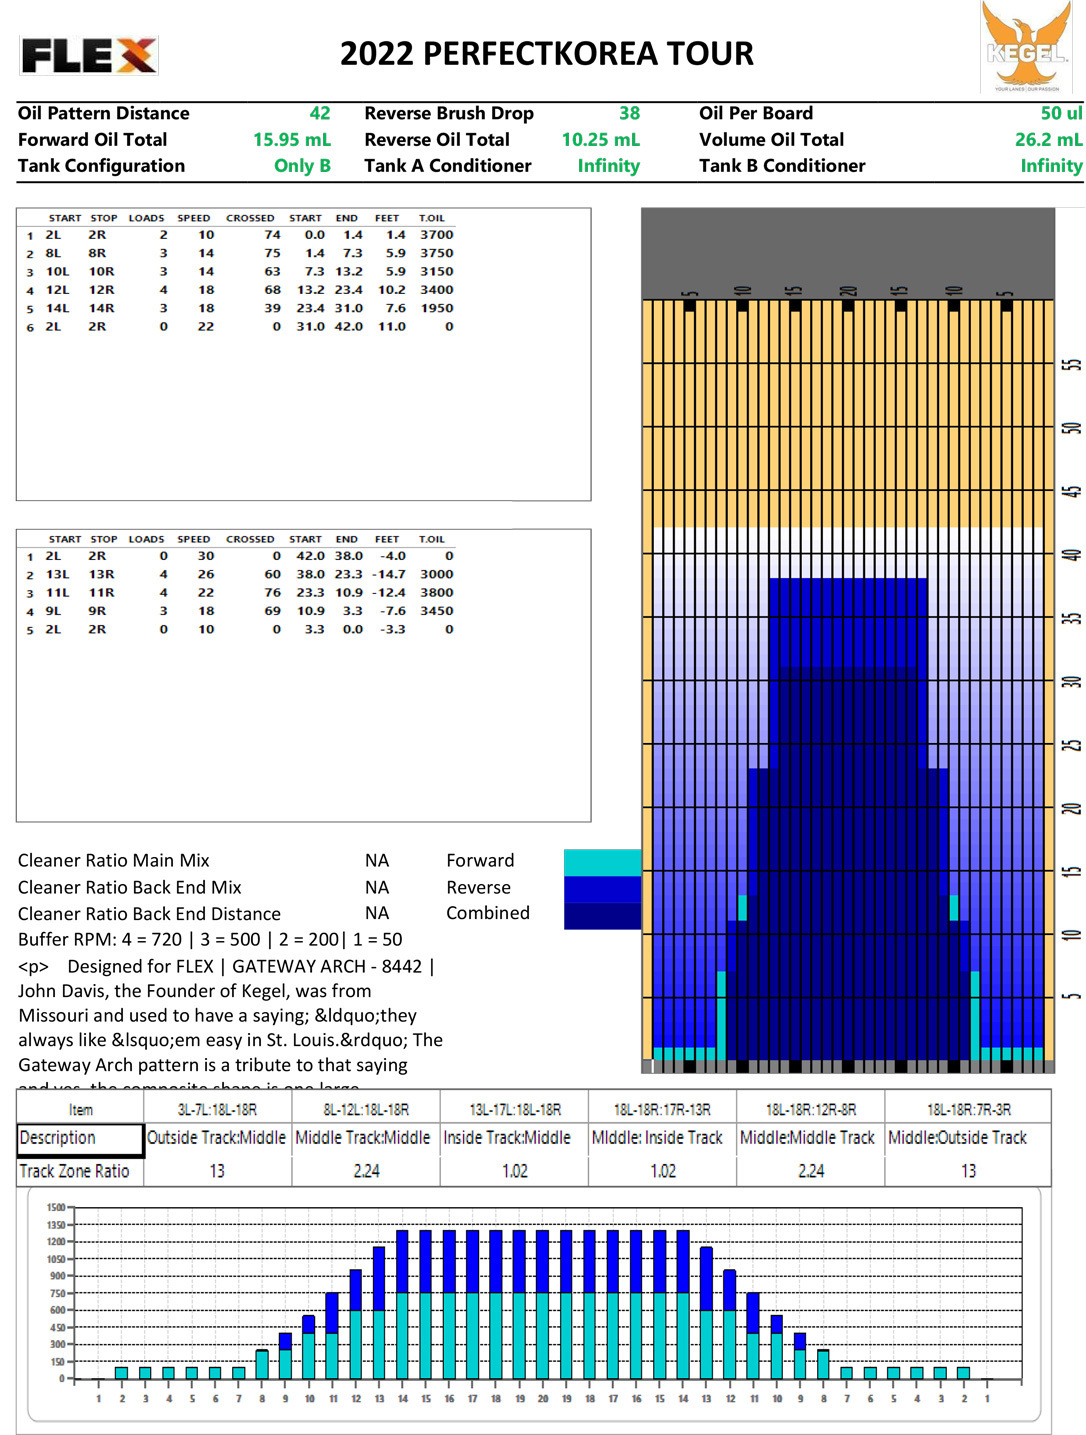Click the KEGEL eagle logo
Image resolution: width=1086 pixels, height=1435 pixels.
(1025, 47)
